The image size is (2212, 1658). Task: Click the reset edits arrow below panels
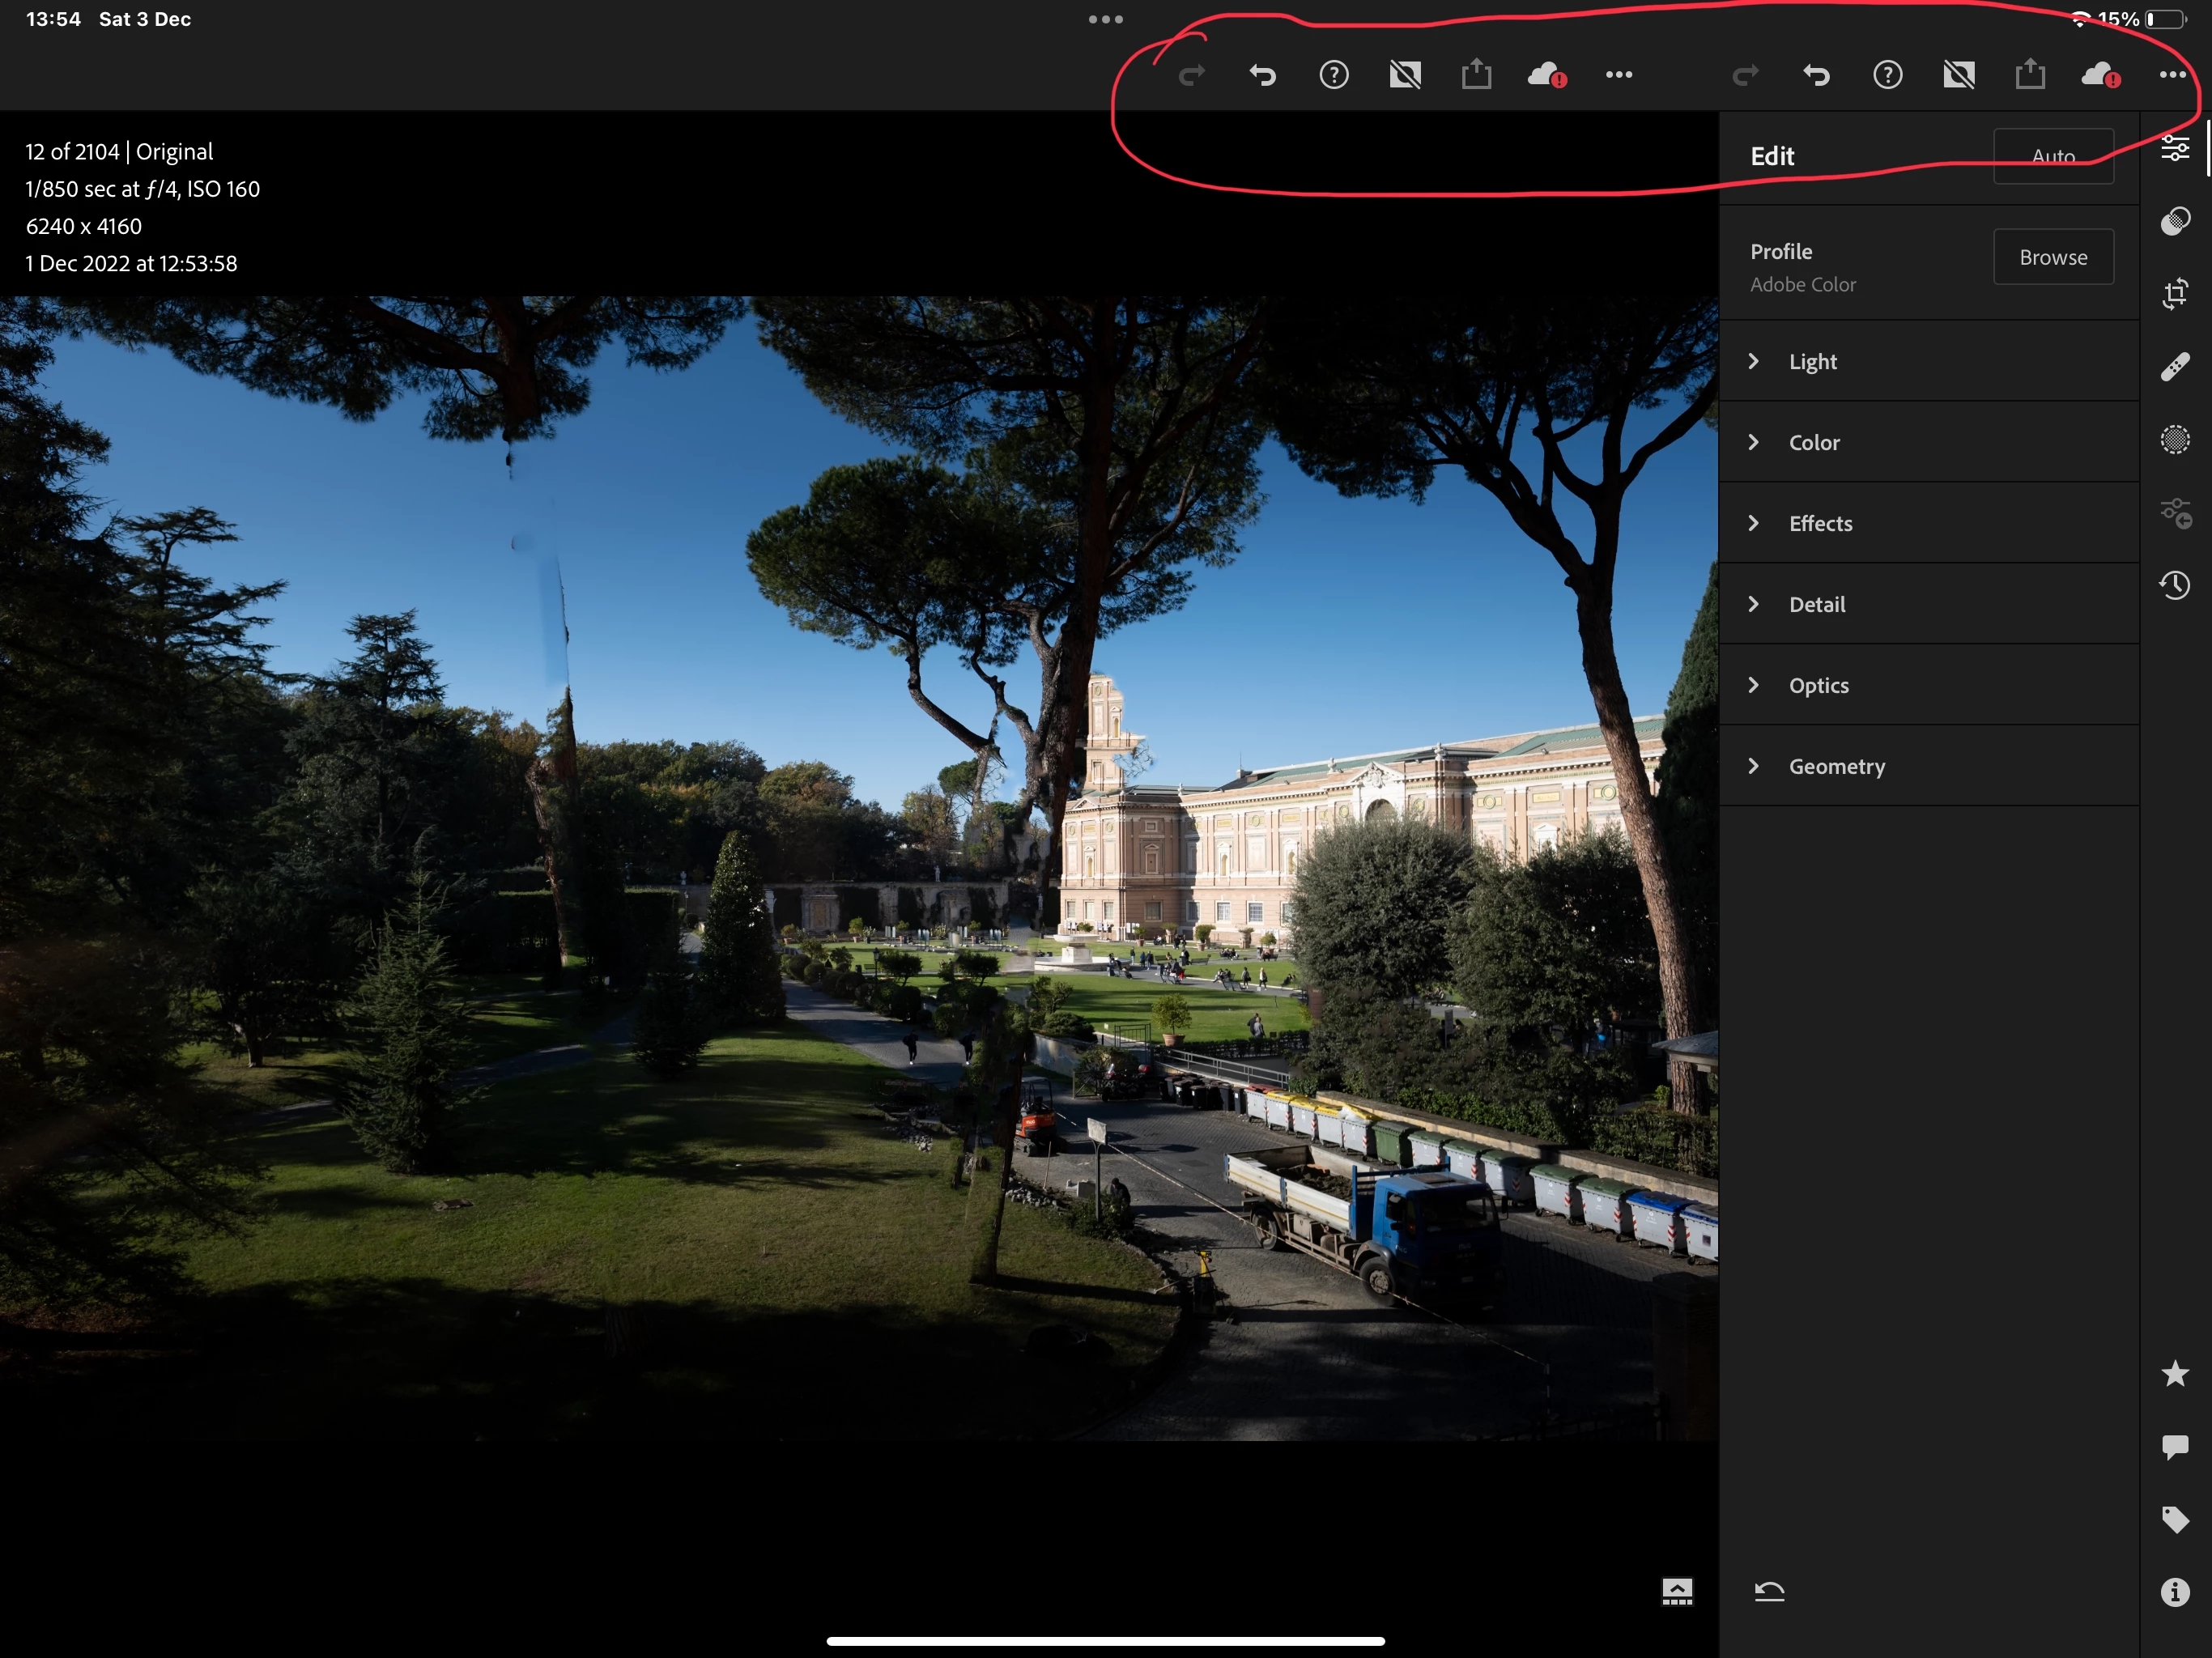coord(1769,1591)
